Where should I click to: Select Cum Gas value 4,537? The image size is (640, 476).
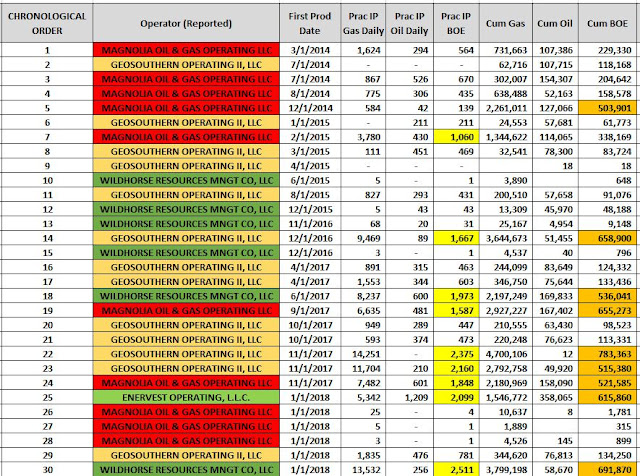click(505, 253)
